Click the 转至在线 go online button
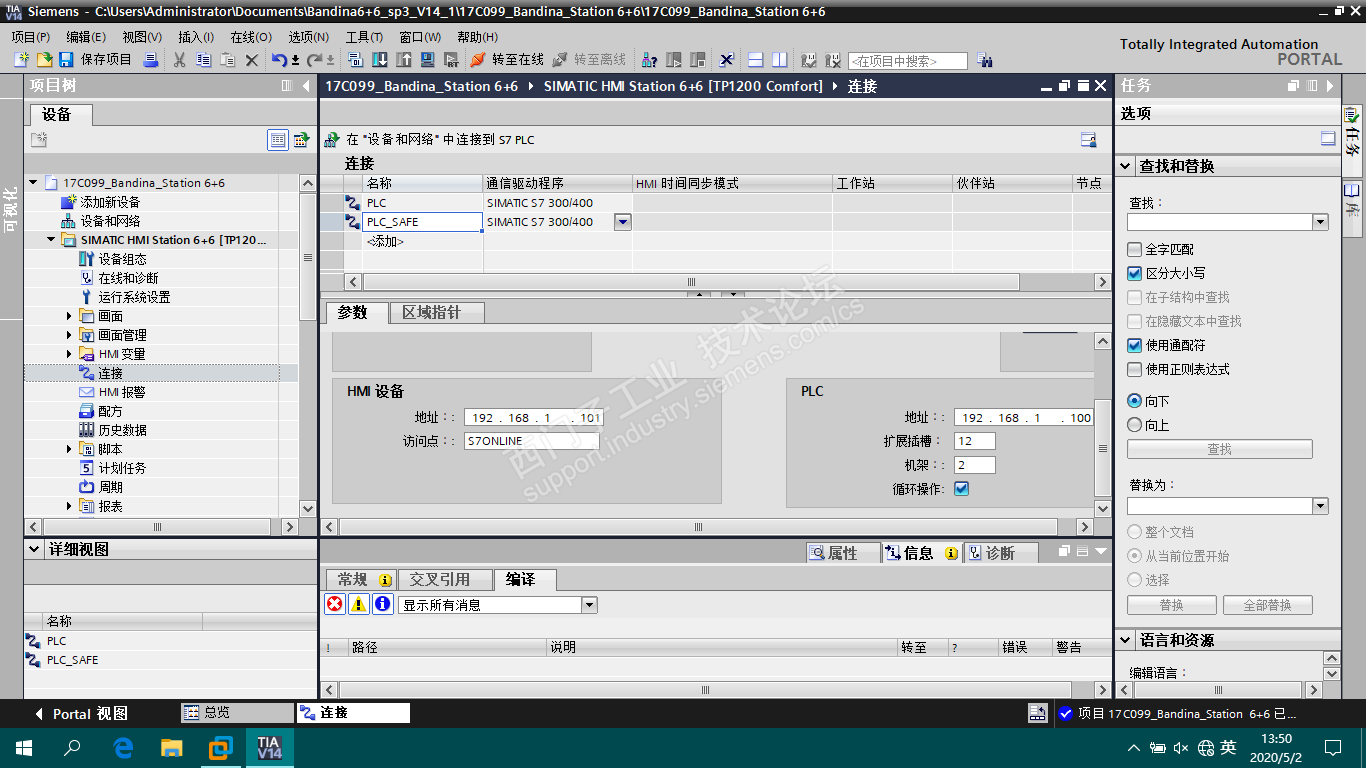The image size is (1366, 768). coord(507,60)
